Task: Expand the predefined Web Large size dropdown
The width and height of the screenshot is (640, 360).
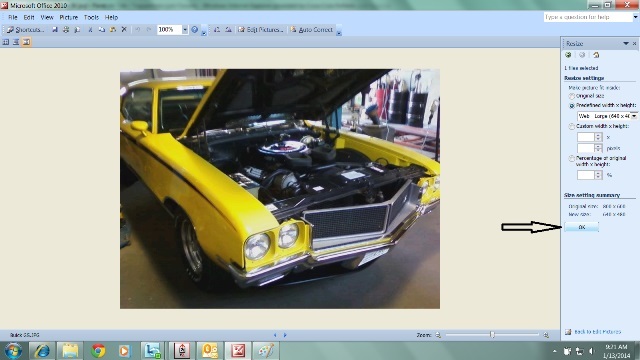Action: tap(634, 116)
